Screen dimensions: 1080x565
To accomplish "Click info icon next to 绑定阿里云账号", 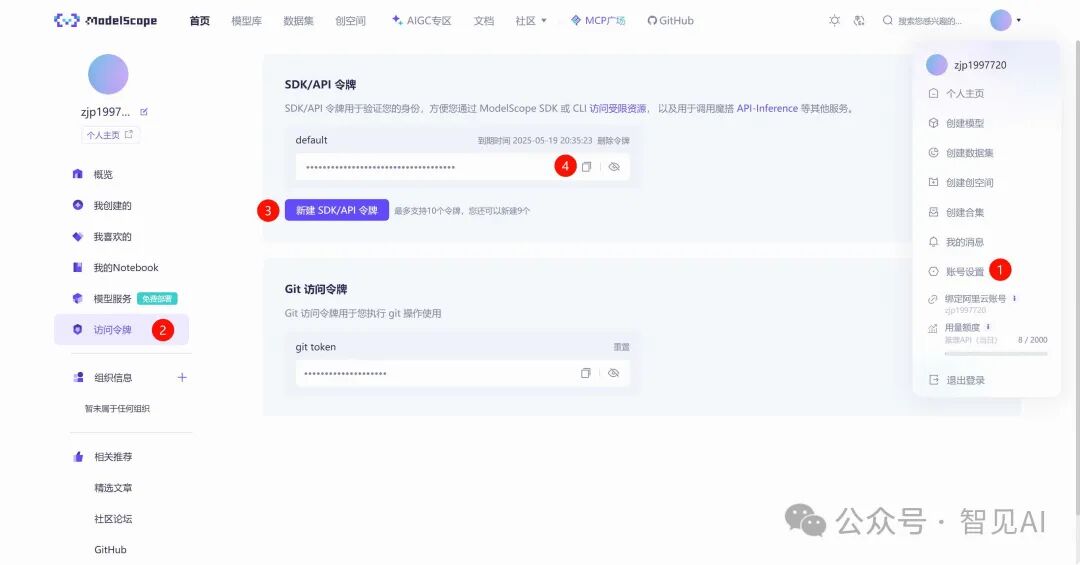I will pyautogui.click(x=1015, y=298).
